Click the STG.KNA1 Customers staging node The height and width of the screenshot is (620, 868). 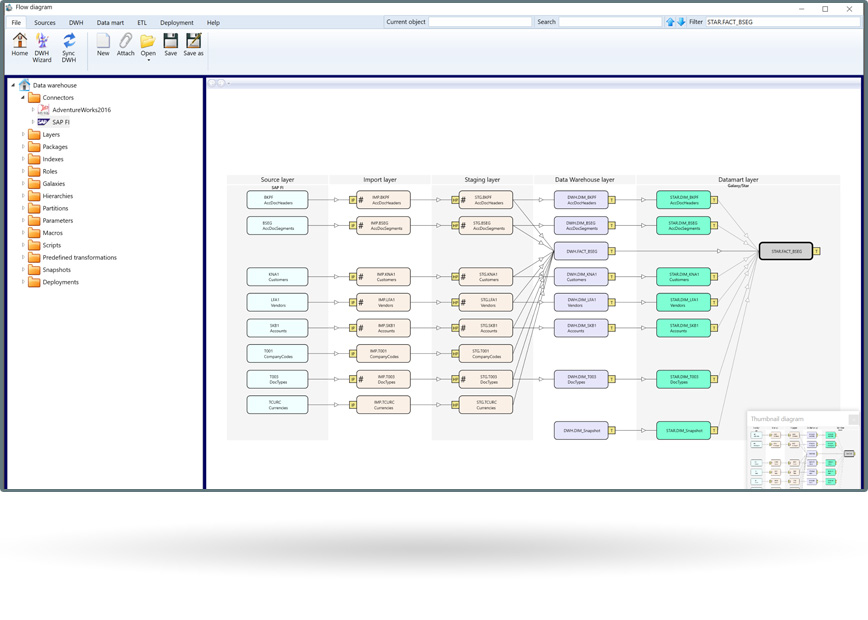coord(485,276)
